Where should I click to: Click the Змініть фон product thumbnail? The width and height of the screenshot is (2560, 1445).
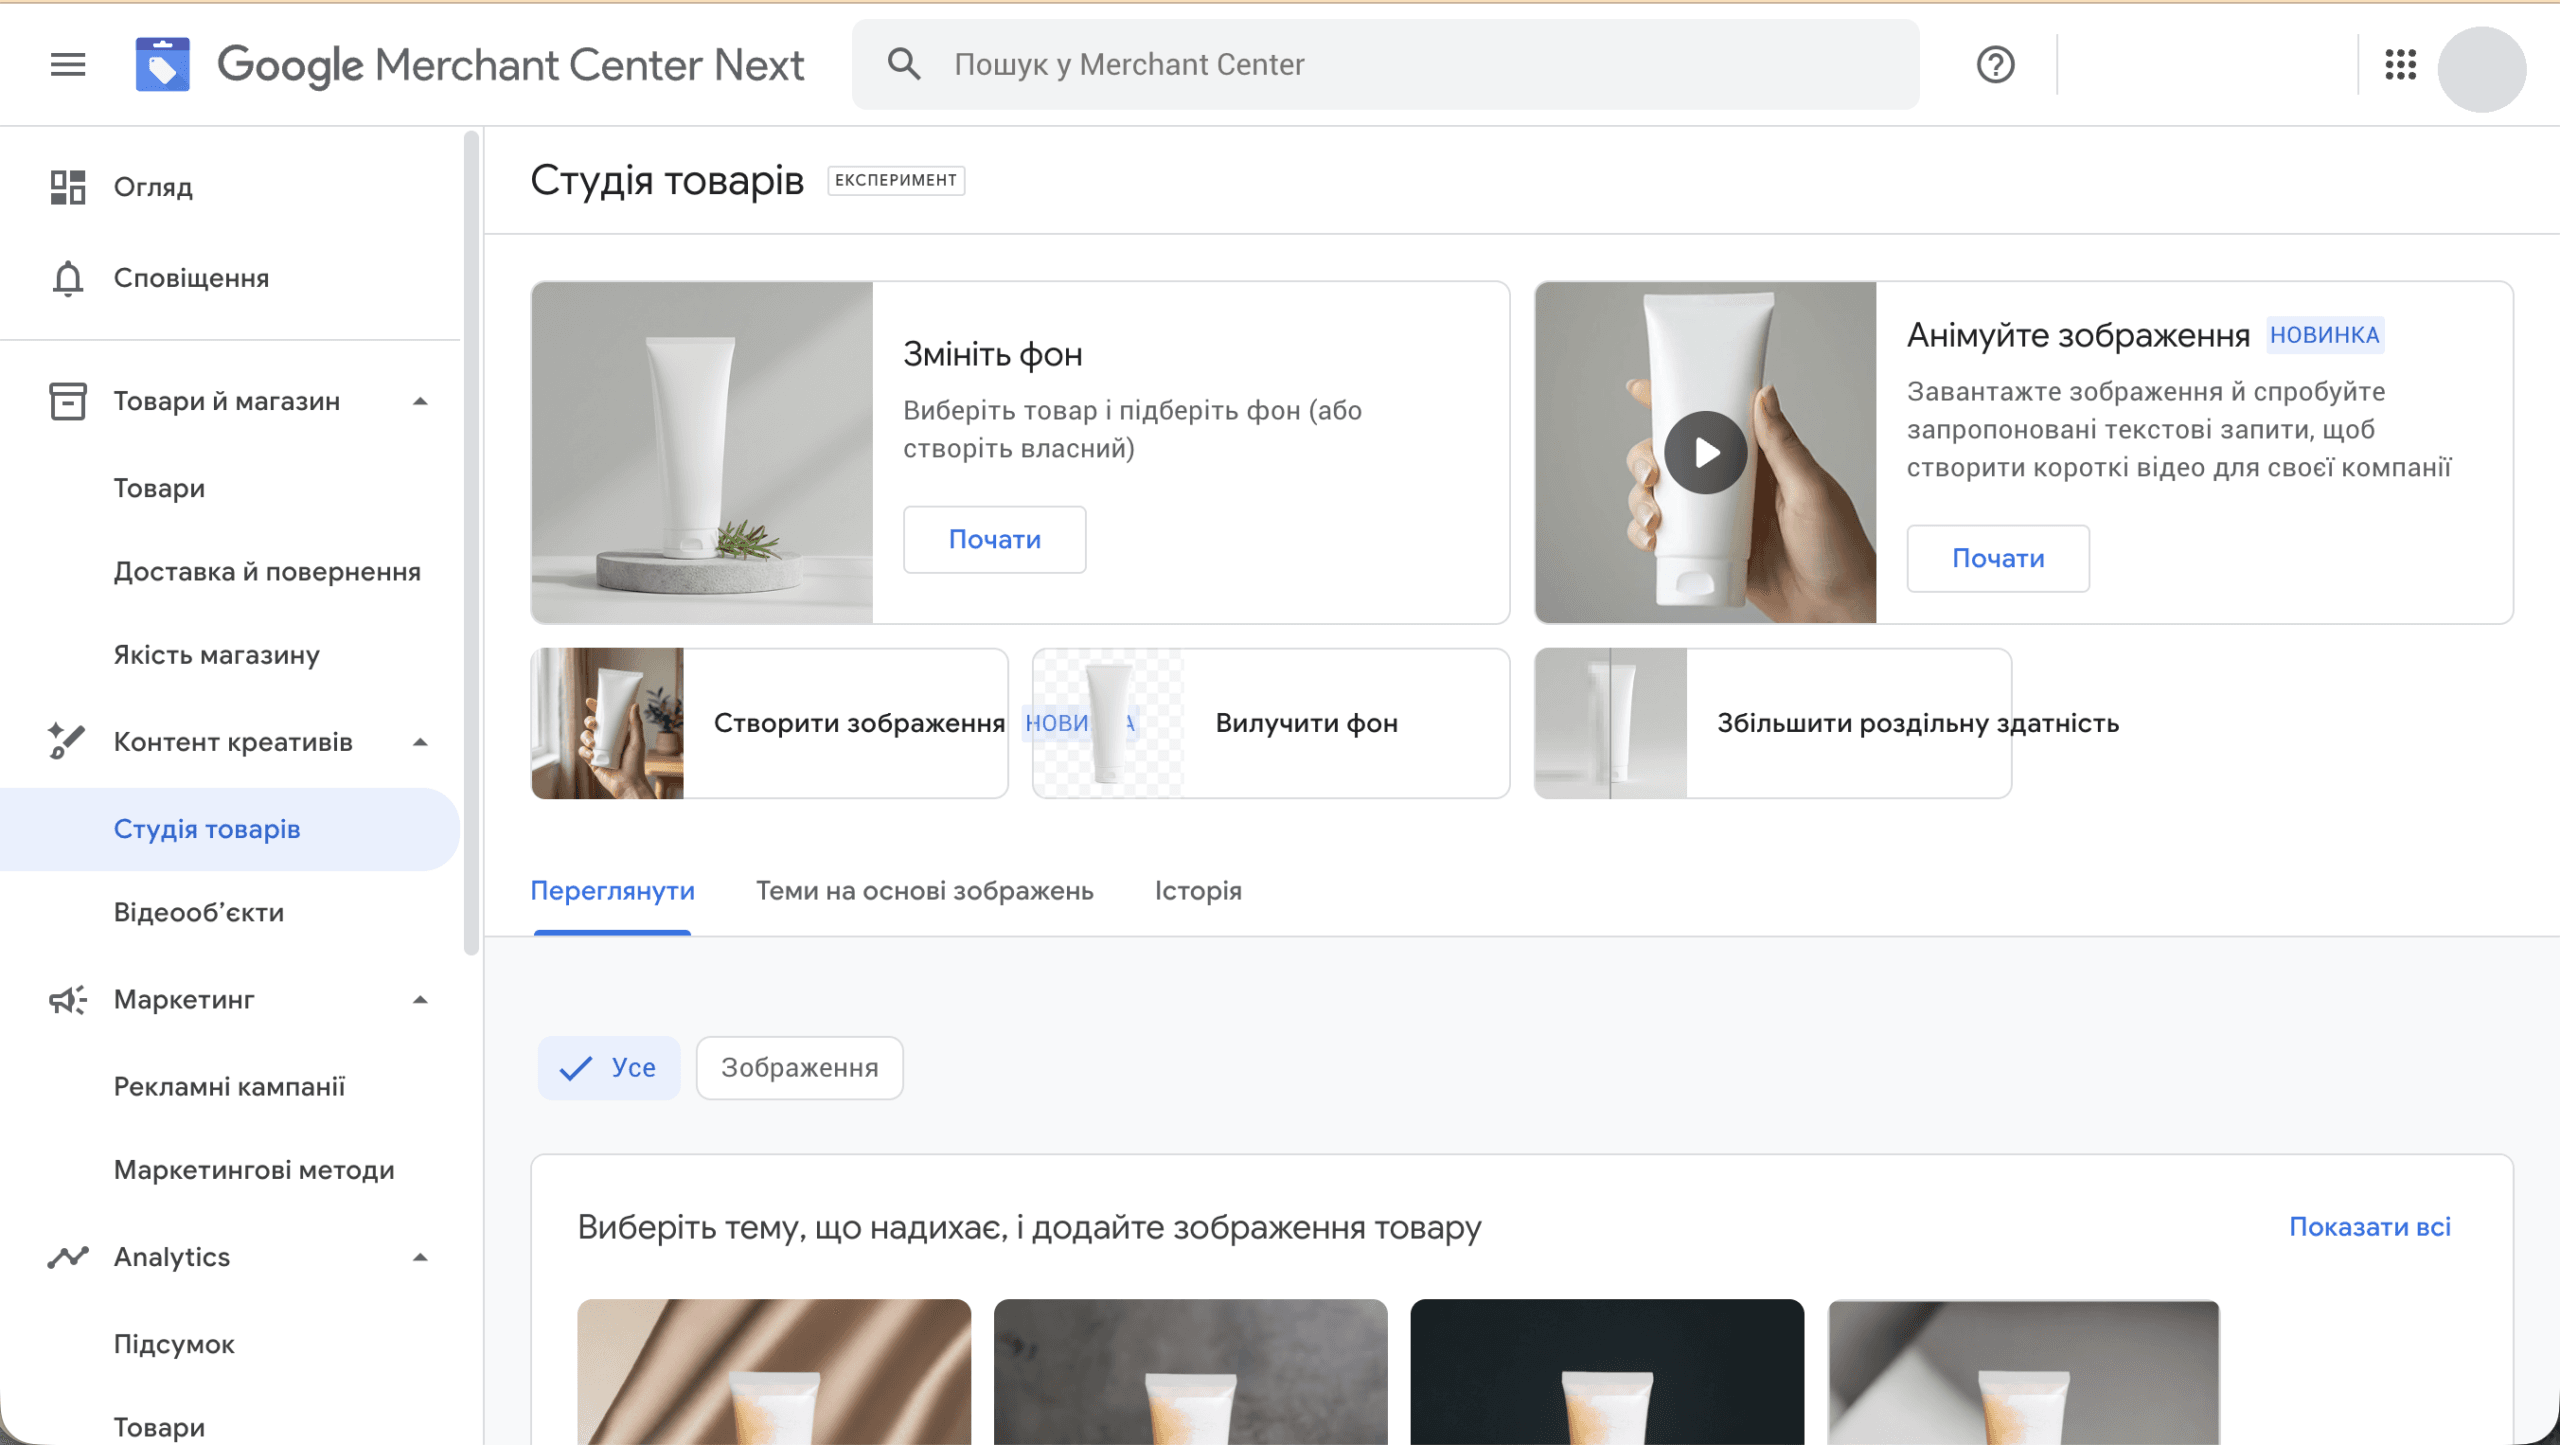click(x=702, y=453)
